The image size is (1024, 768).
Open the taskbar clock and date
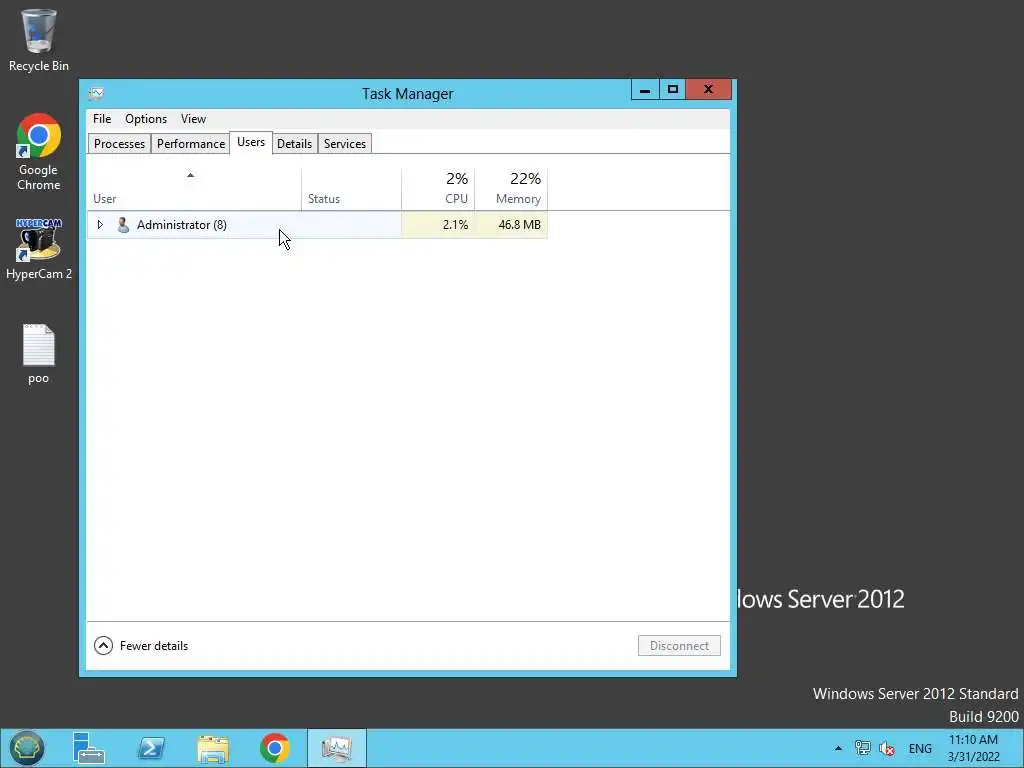point(974,748)
